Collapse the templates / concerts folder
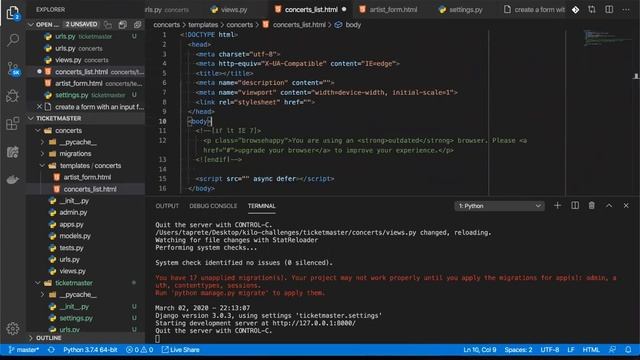The height and width of the screenshot is (360, 640). click(42, 165)
